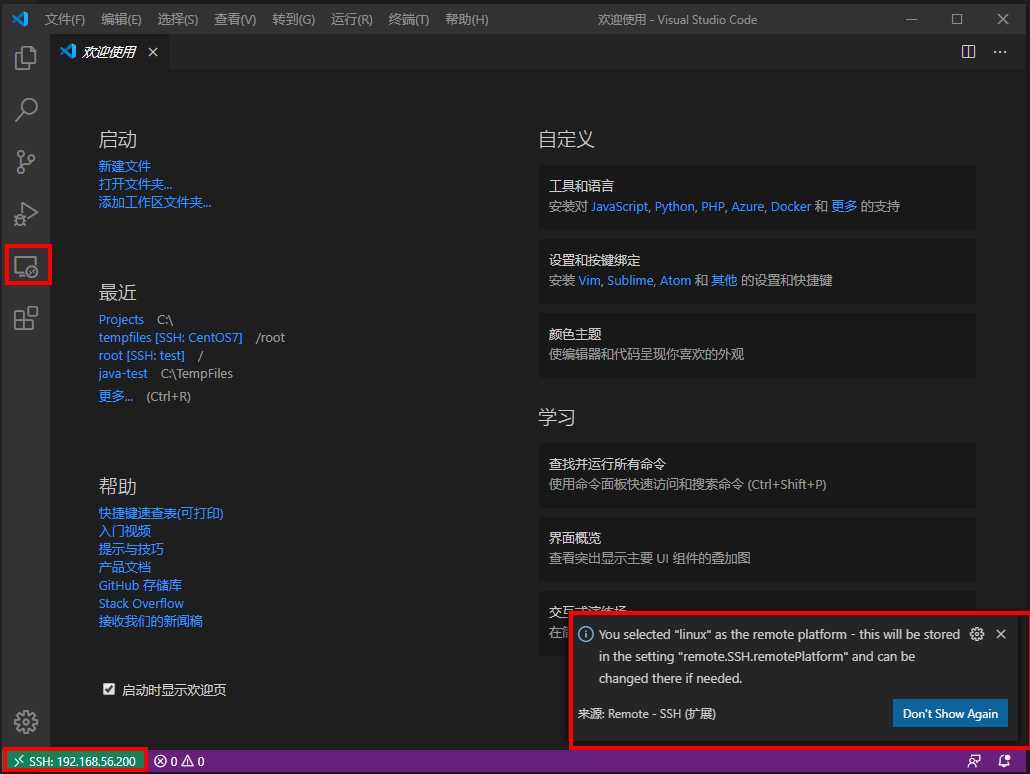Click the Atom keybindings link
This screenshot has width=1030, height=774.
675,281
